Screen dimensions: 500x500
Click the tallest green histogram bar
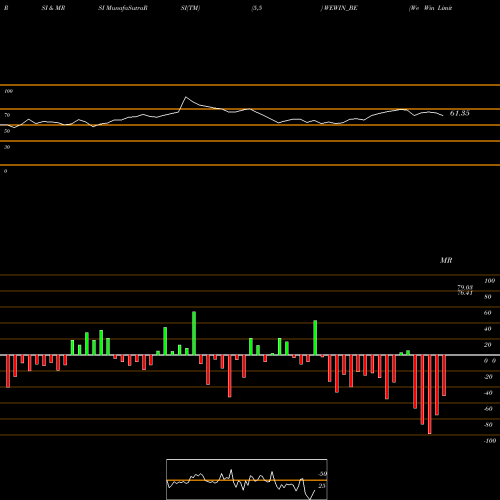(x=194, y=333)
